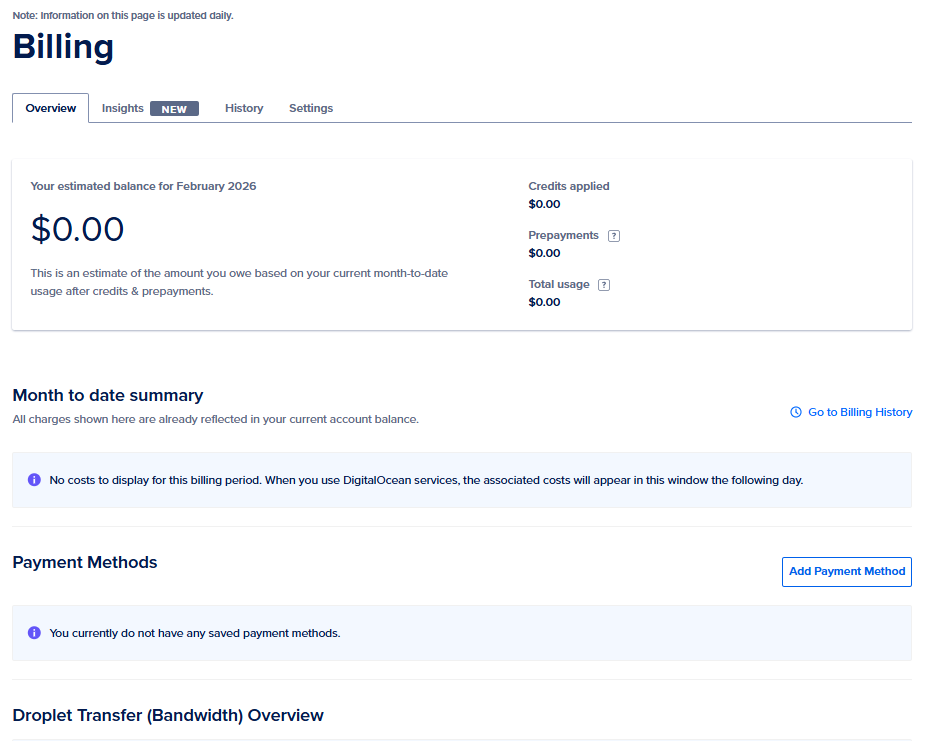Click the NEW badge next to Insights
Screen dimensions: 937x741
pyautogui.click(x=174, y=109)
